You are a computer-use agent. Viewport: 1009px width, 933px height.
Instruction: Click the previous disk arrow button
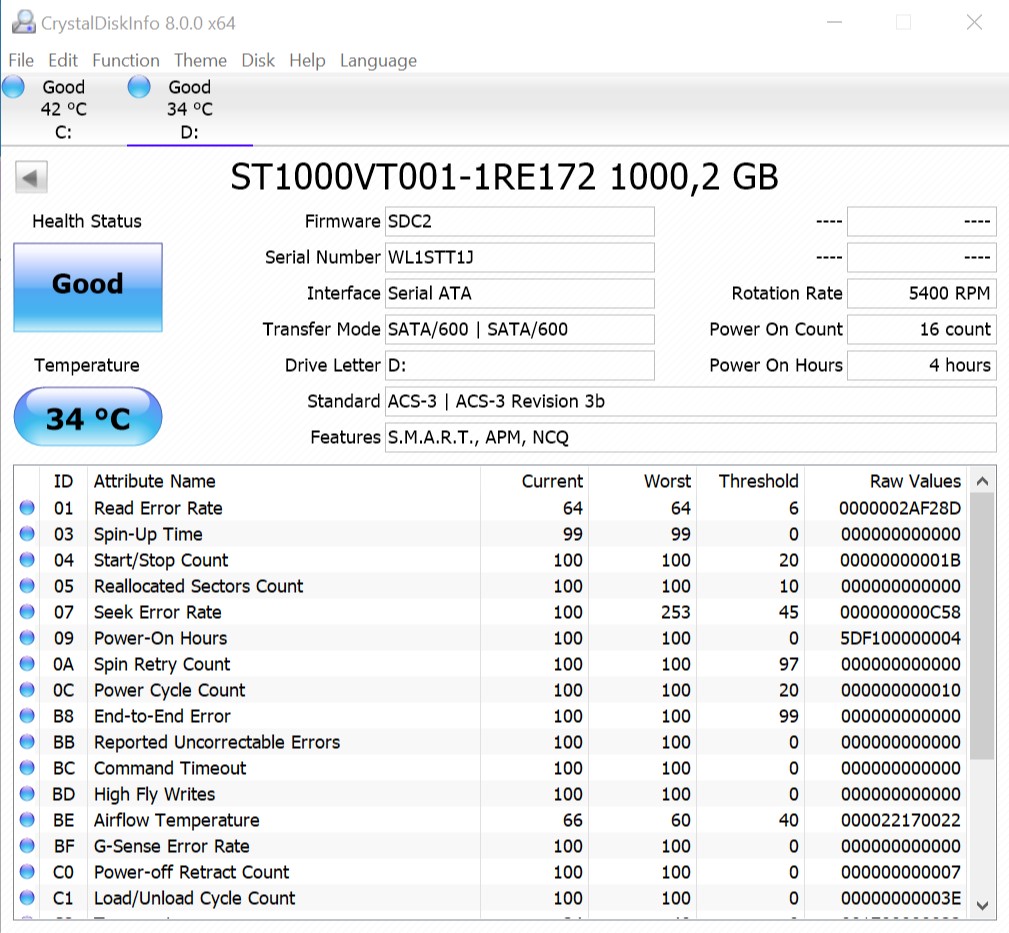(31, 179)
